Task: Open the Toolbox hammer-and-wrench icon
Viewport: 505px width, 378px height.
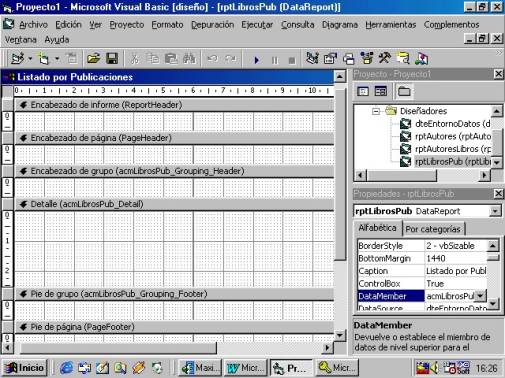Action: [384, 59]
